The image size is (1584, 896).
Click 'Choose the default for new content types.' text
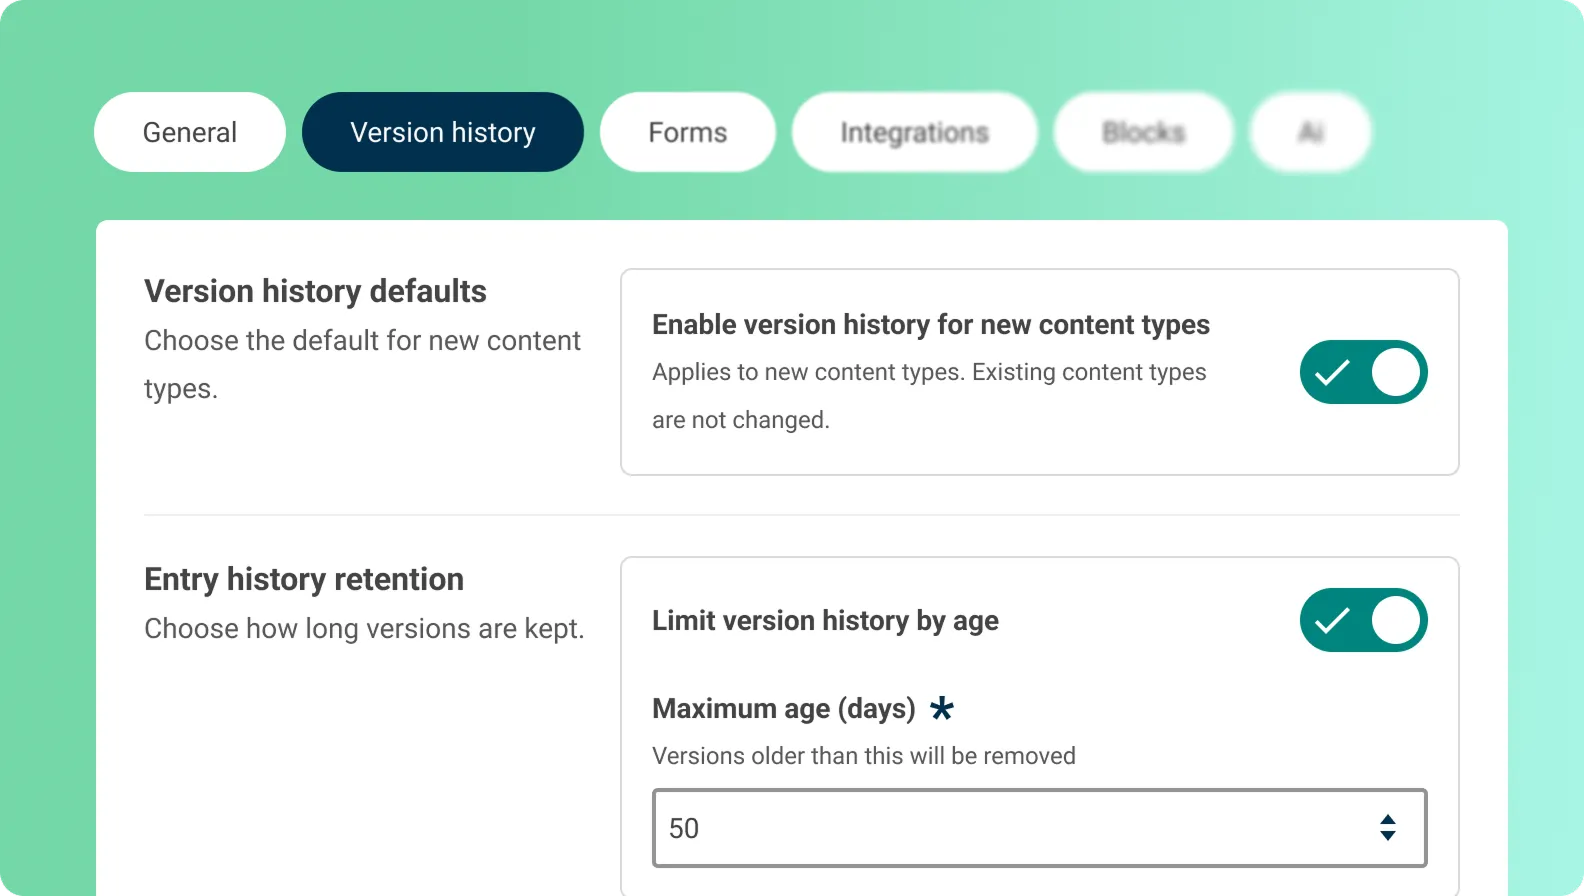click(x=362, y=364)
